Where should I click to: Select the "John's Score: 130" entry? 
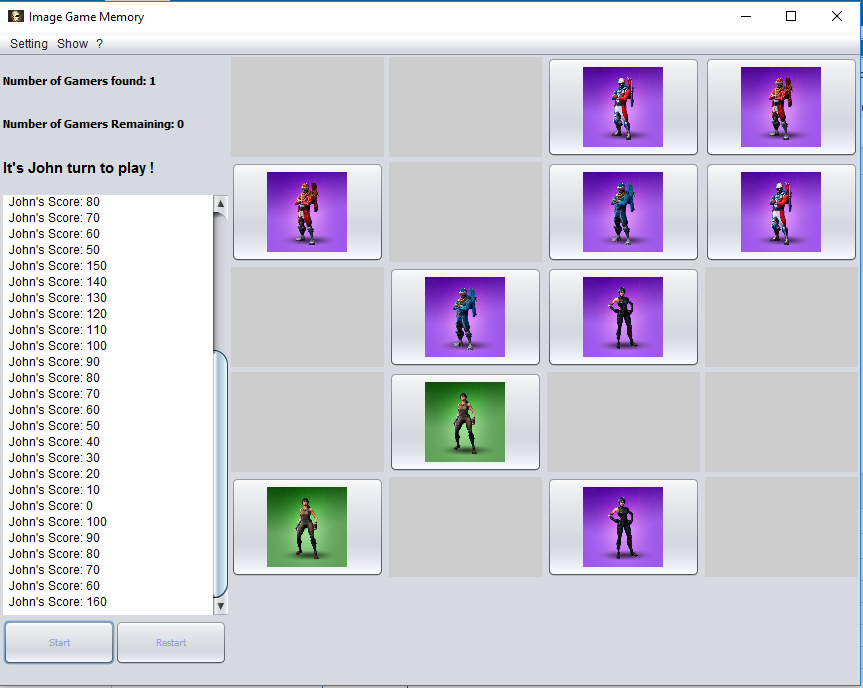point(58,298)
